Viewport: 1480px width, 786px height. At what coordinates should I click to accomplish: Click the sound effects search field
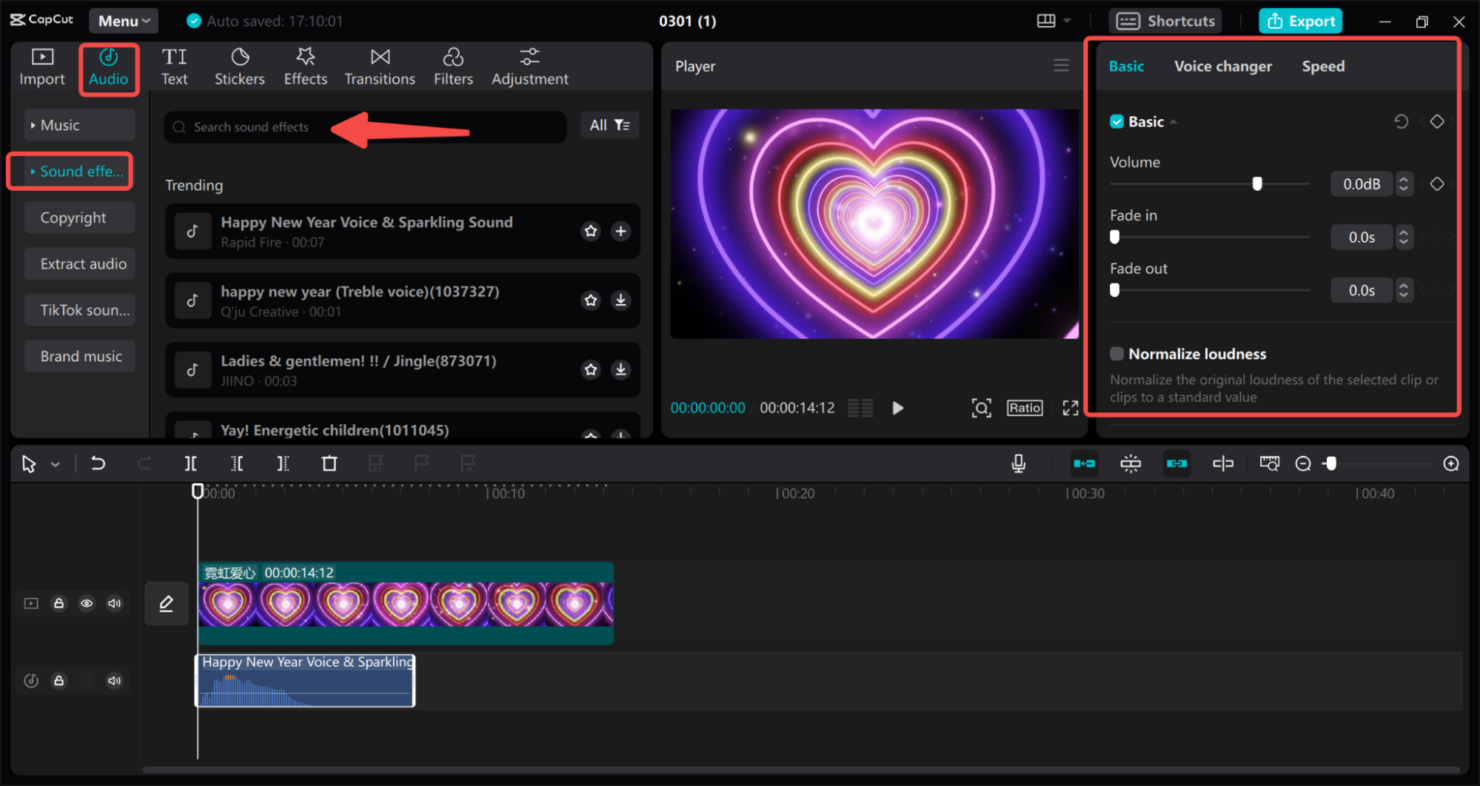300,127
